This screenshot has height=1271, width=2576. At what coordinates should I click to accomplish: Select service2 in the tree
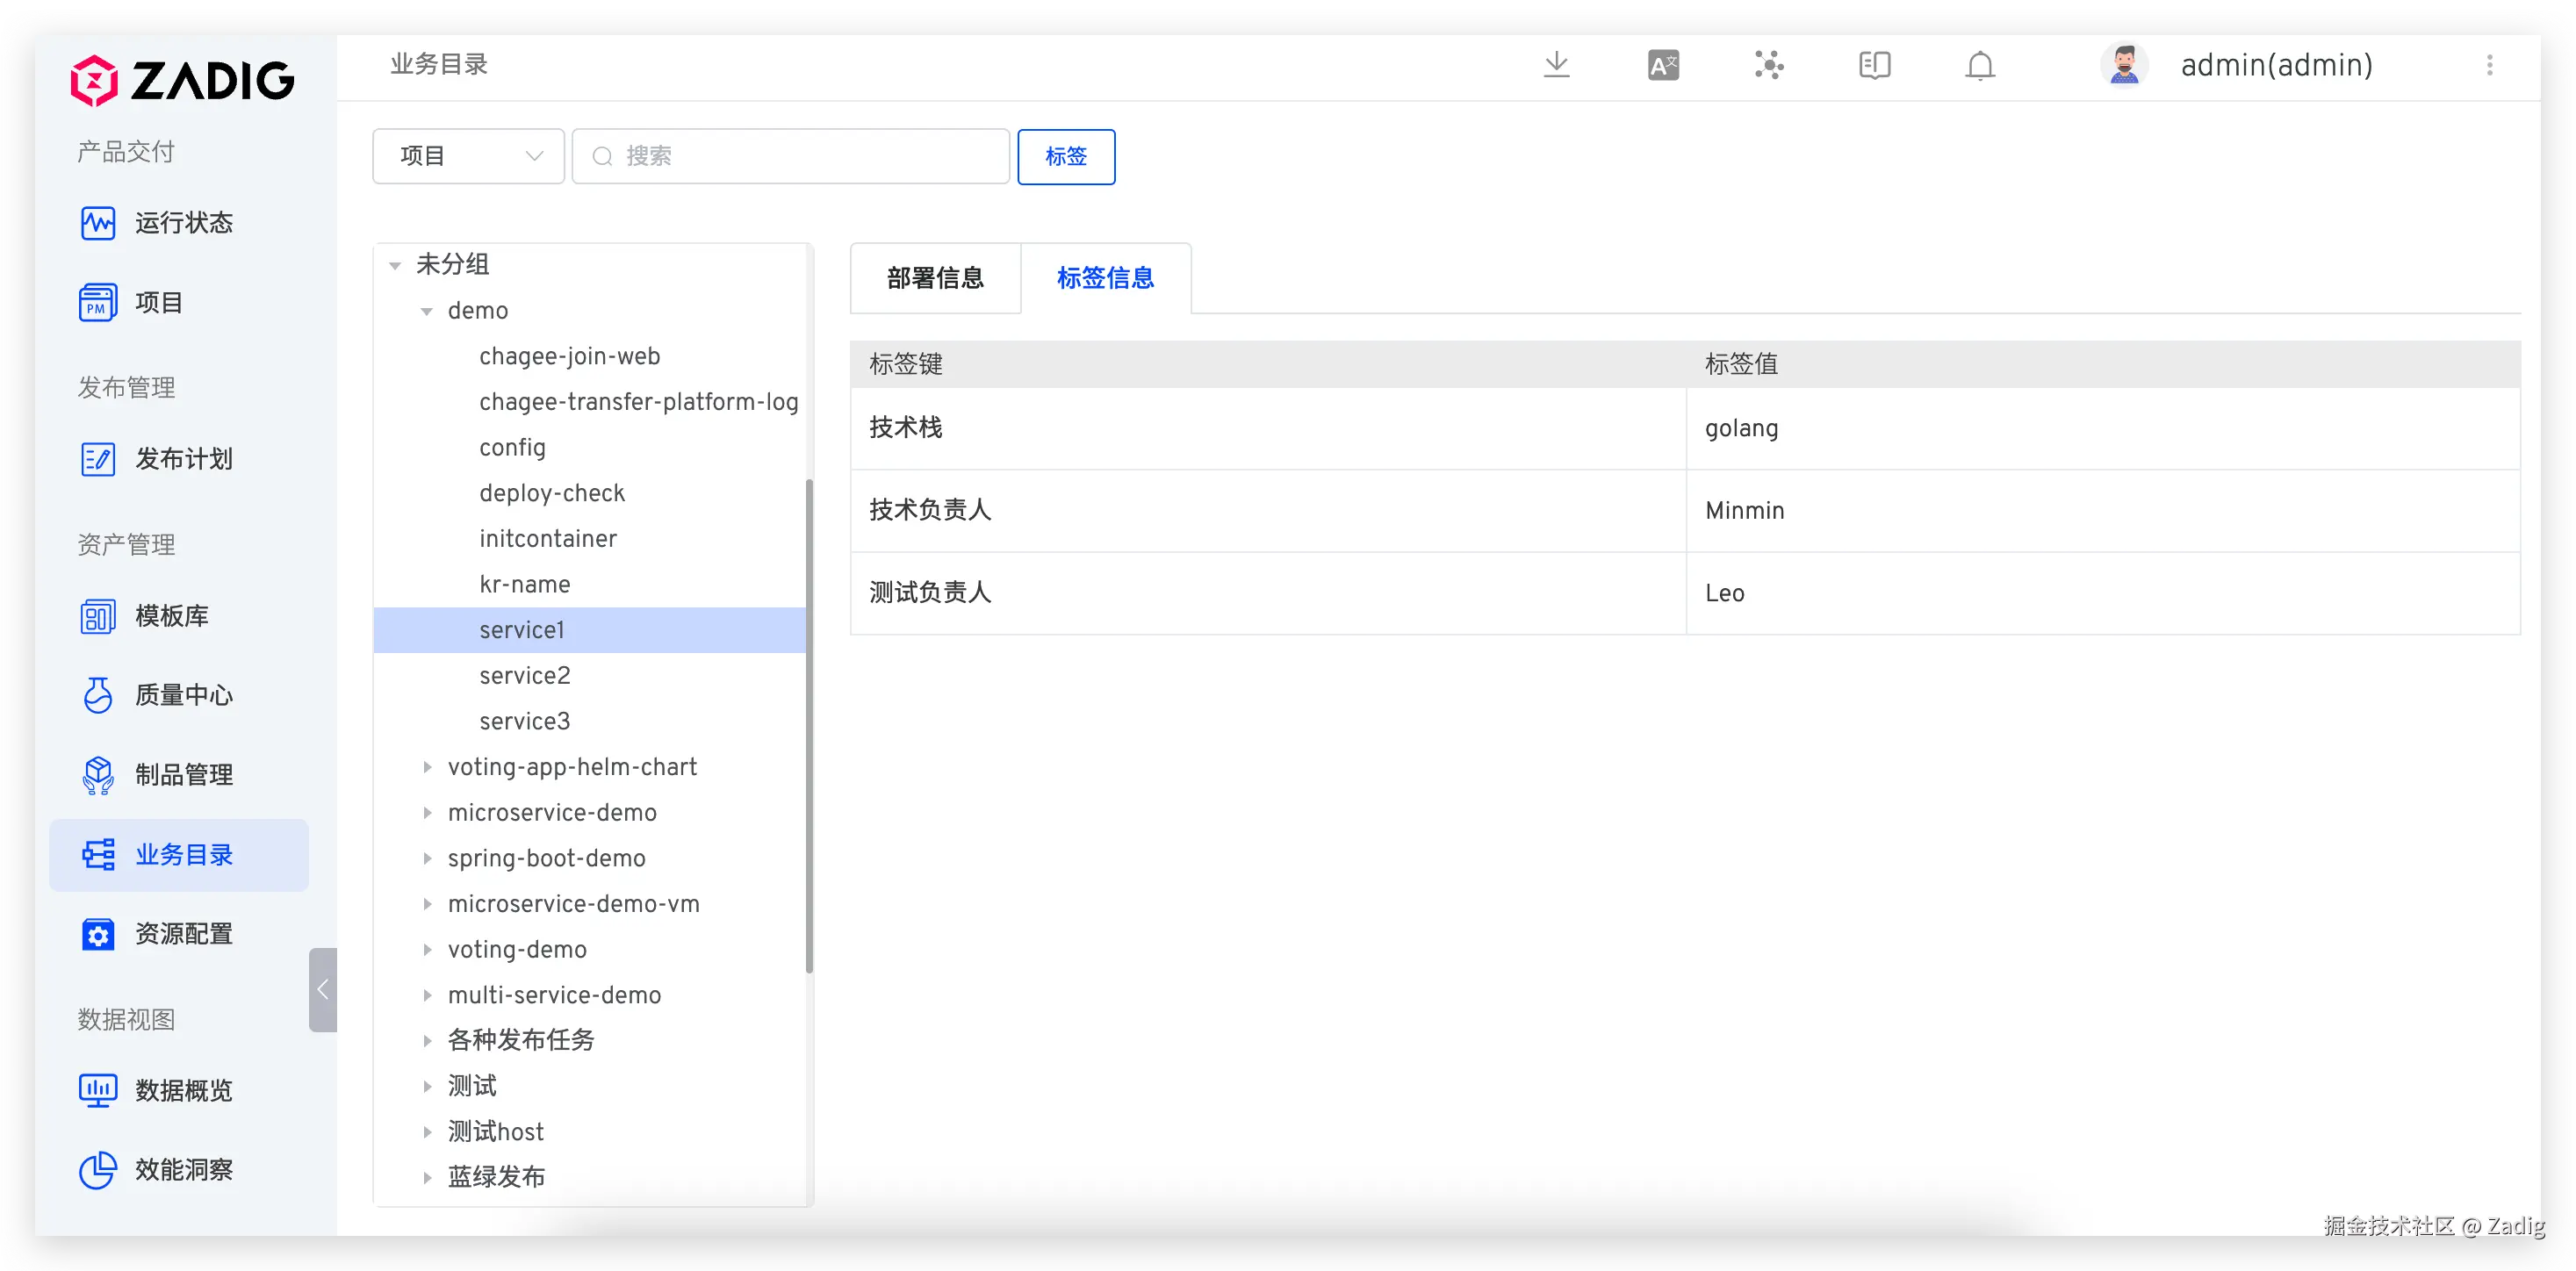click(x=524, y=676)
